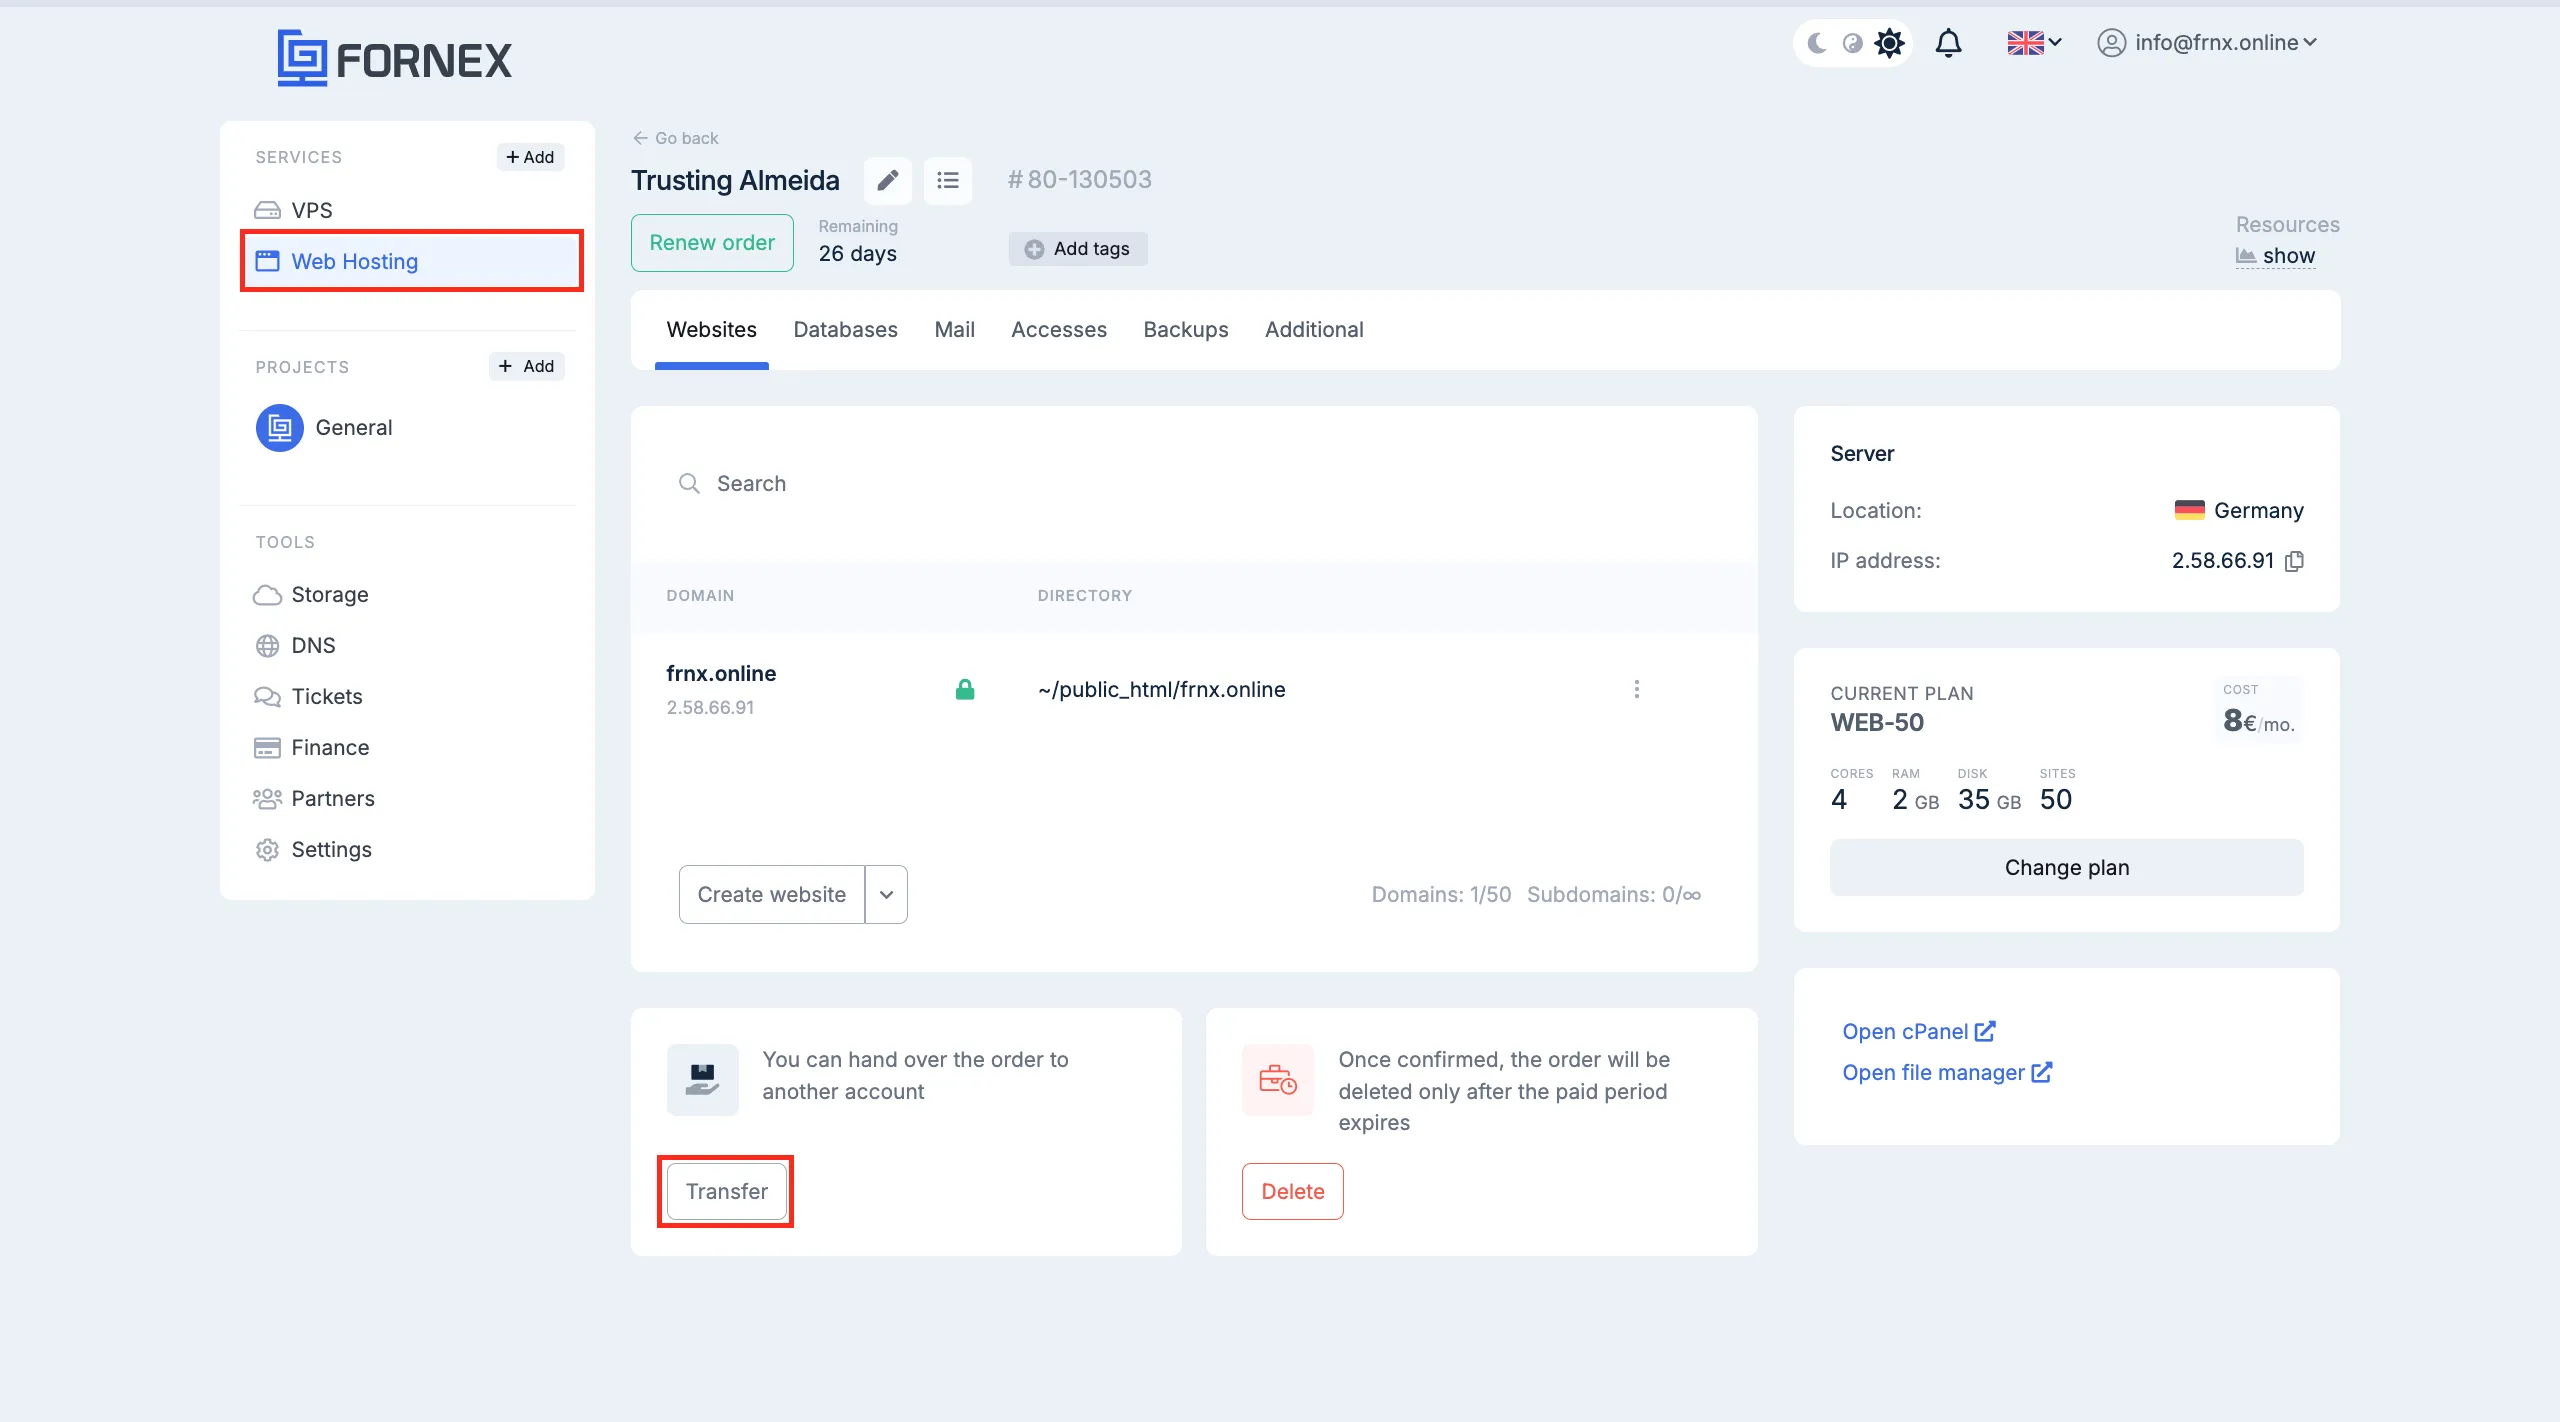2560x1422 pixels.
Task: Expand Create website dropdown arrow
Action: tap(886, 894)
